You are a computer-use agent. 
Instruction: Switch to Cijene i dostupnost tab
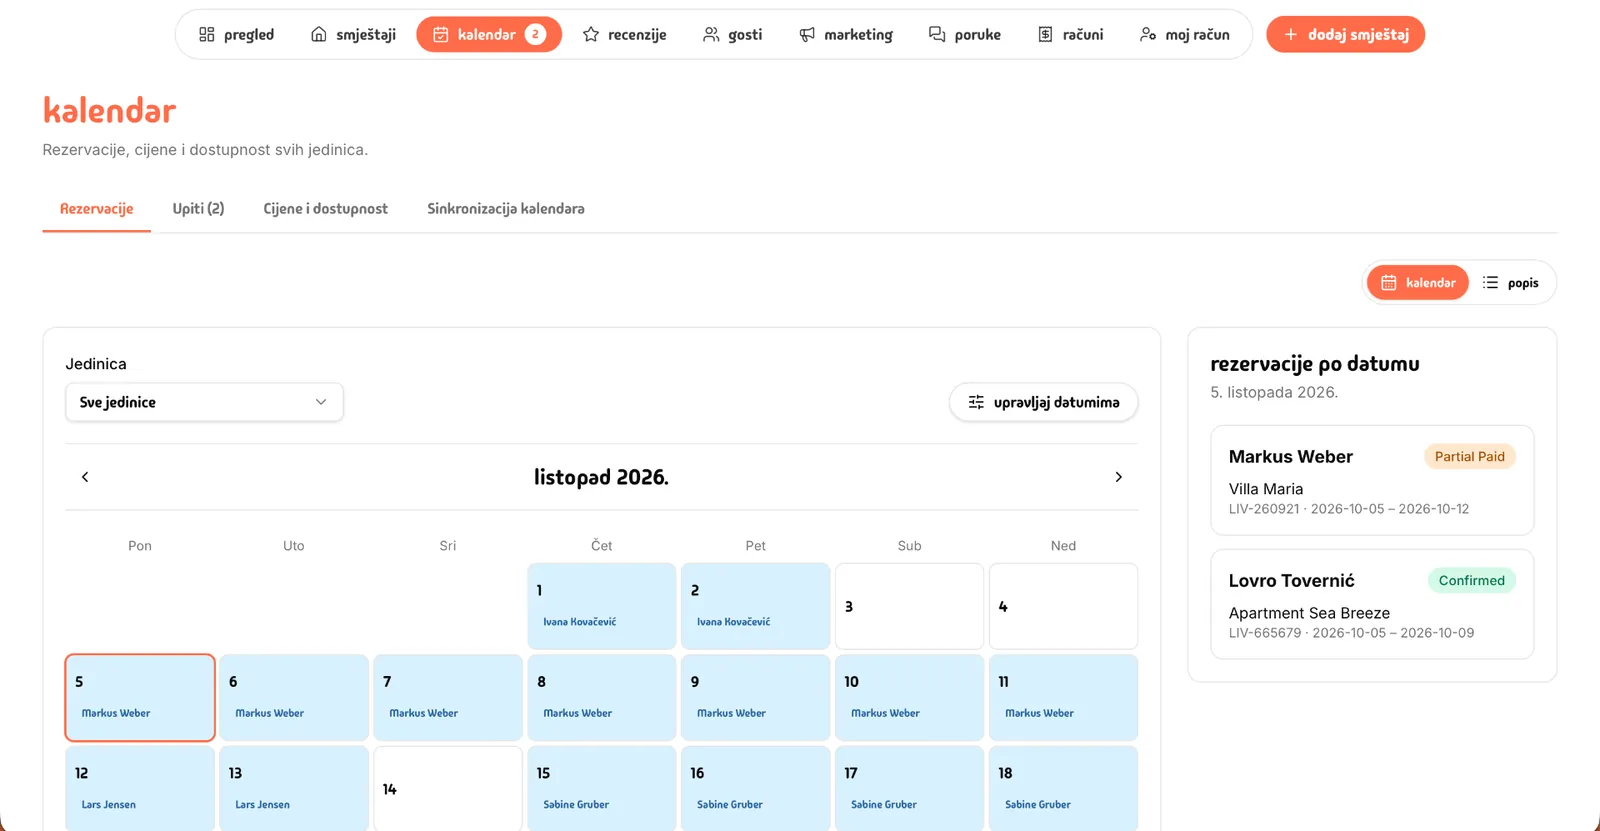point(325,209)
